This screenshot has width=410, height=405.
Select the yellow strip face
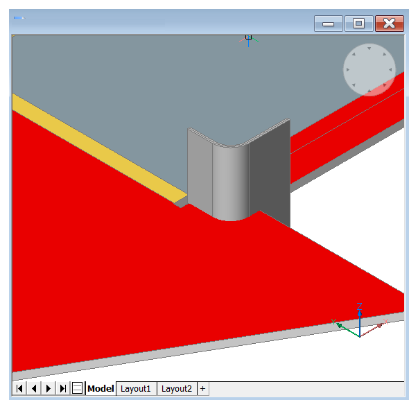pos(97,148)
